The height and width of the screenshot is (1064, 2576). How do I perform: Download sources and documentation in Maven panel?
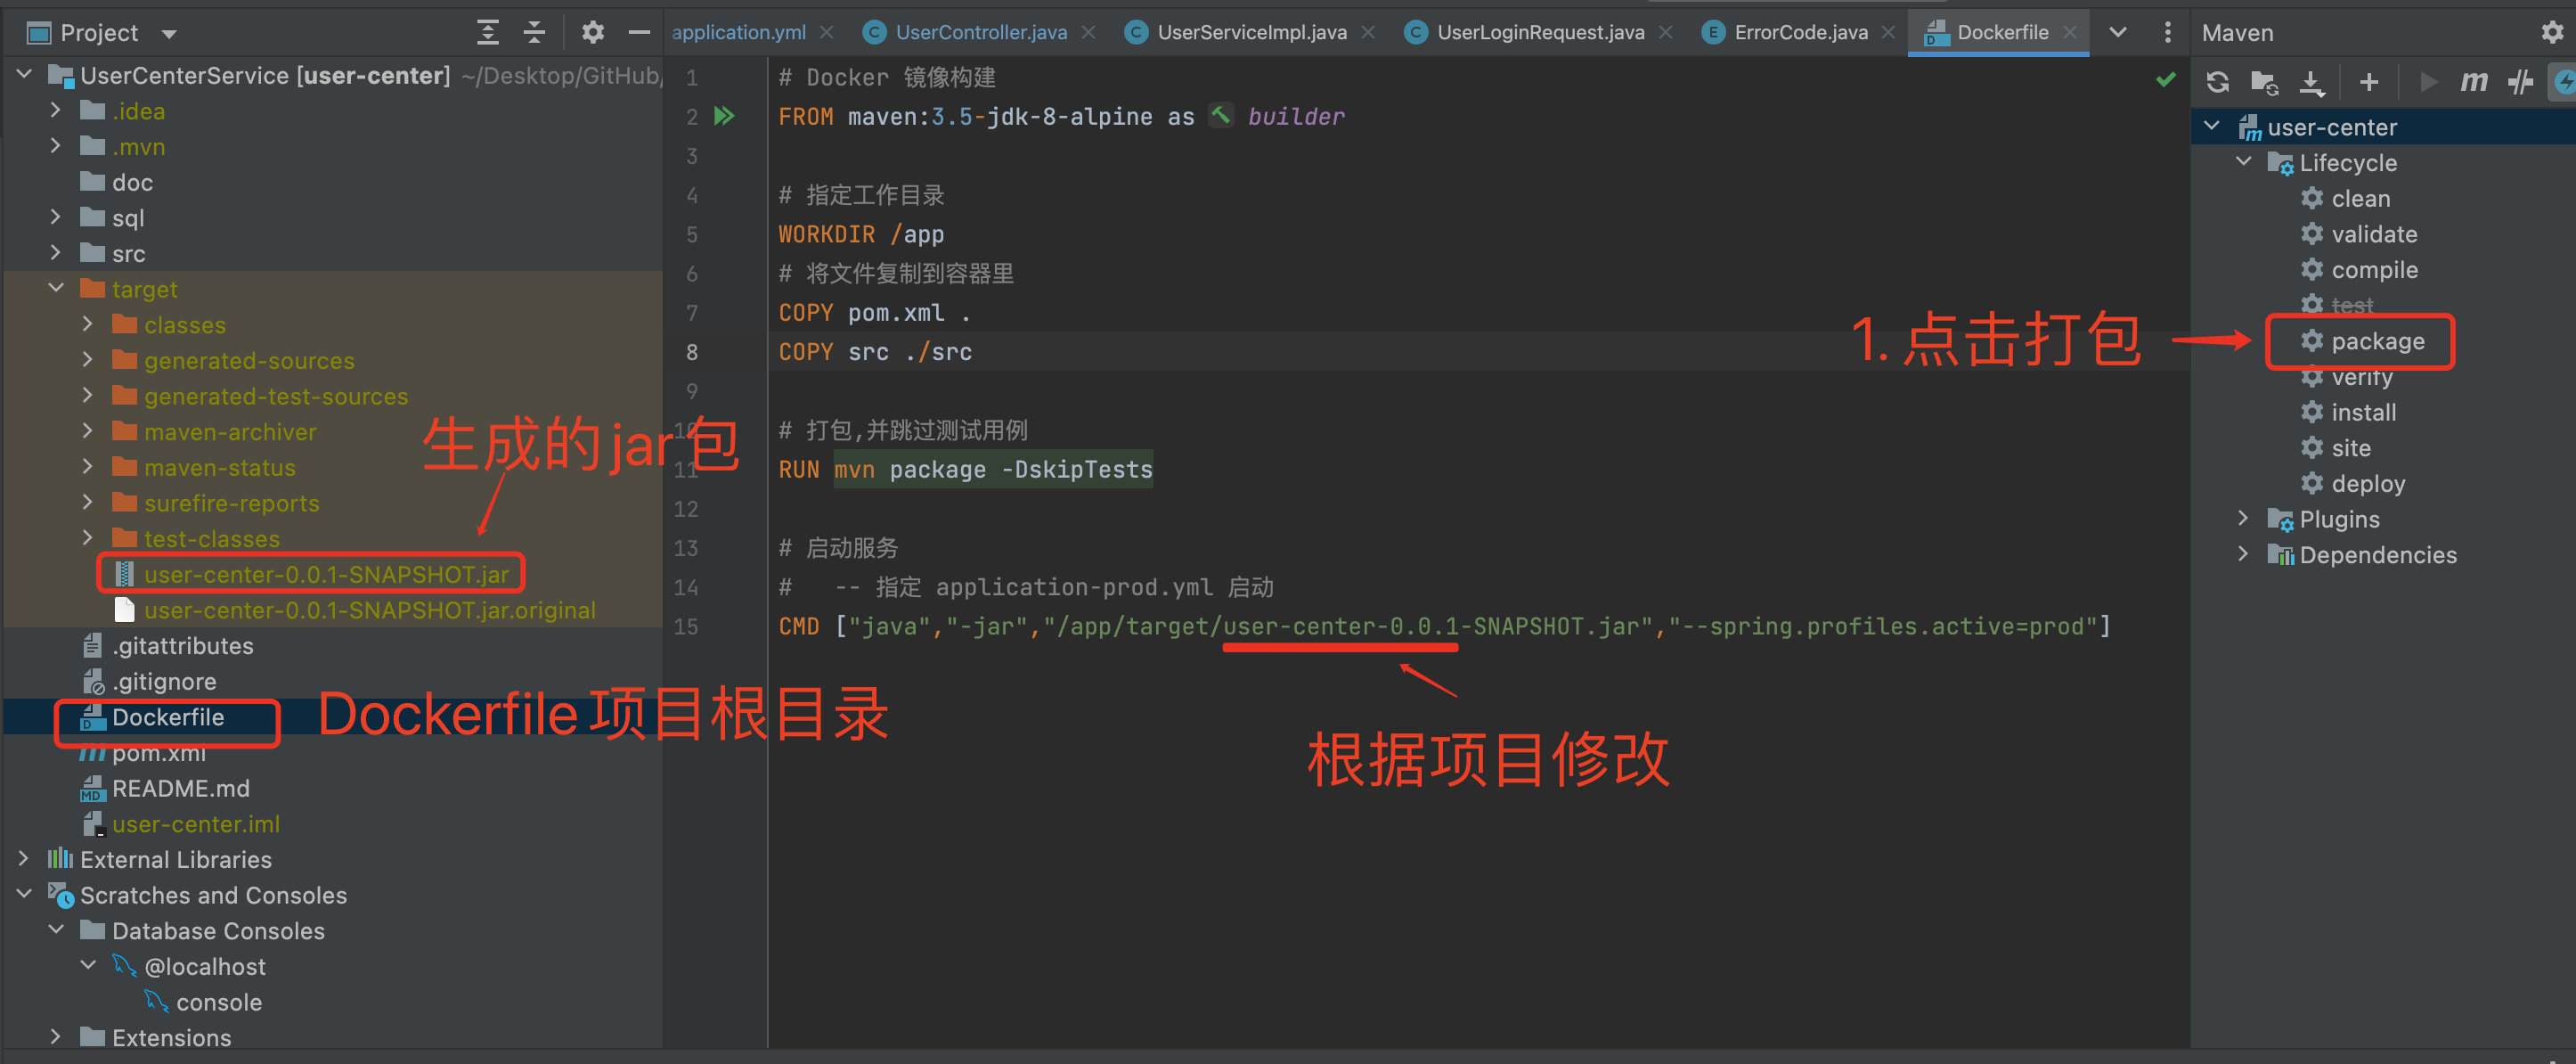click(2312, 82)
